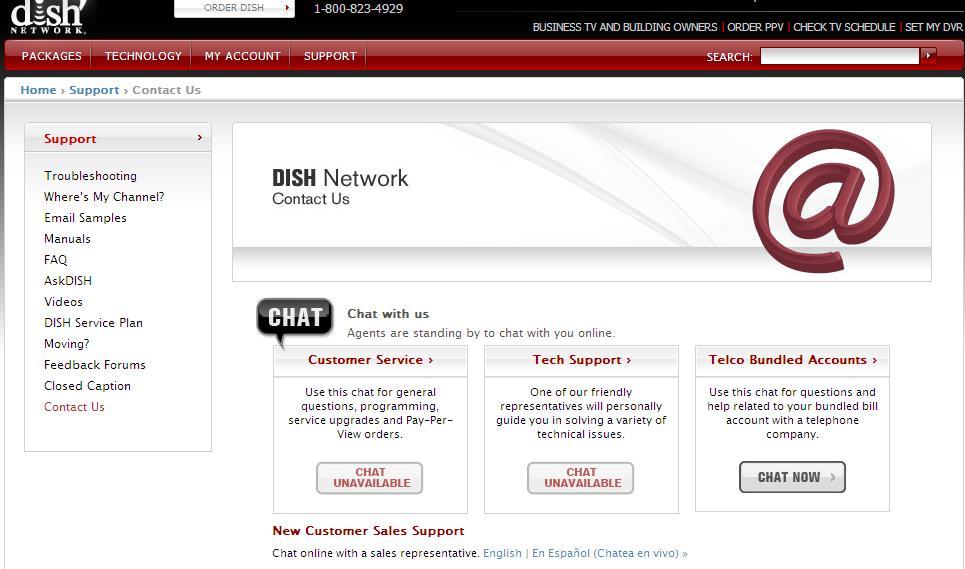Click the CHAT NOW button
Viewport: 965px width, 569px height.
tap(792, 477)
